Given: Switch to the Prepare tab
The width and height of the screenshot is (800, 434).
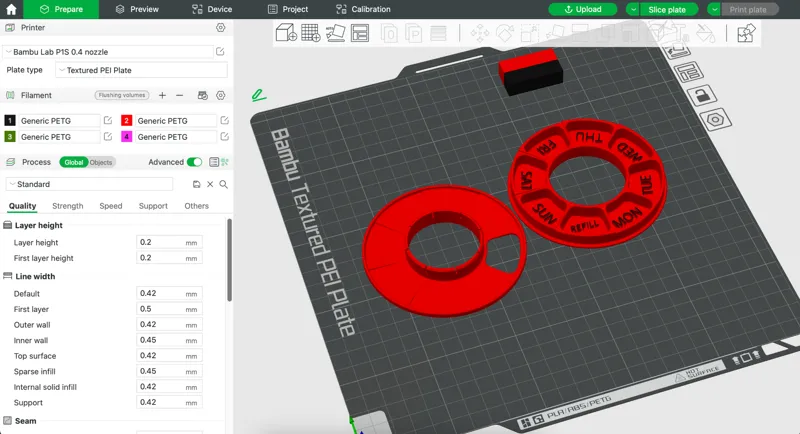Looking at the screenshot, I should click(x=61, y=9).
